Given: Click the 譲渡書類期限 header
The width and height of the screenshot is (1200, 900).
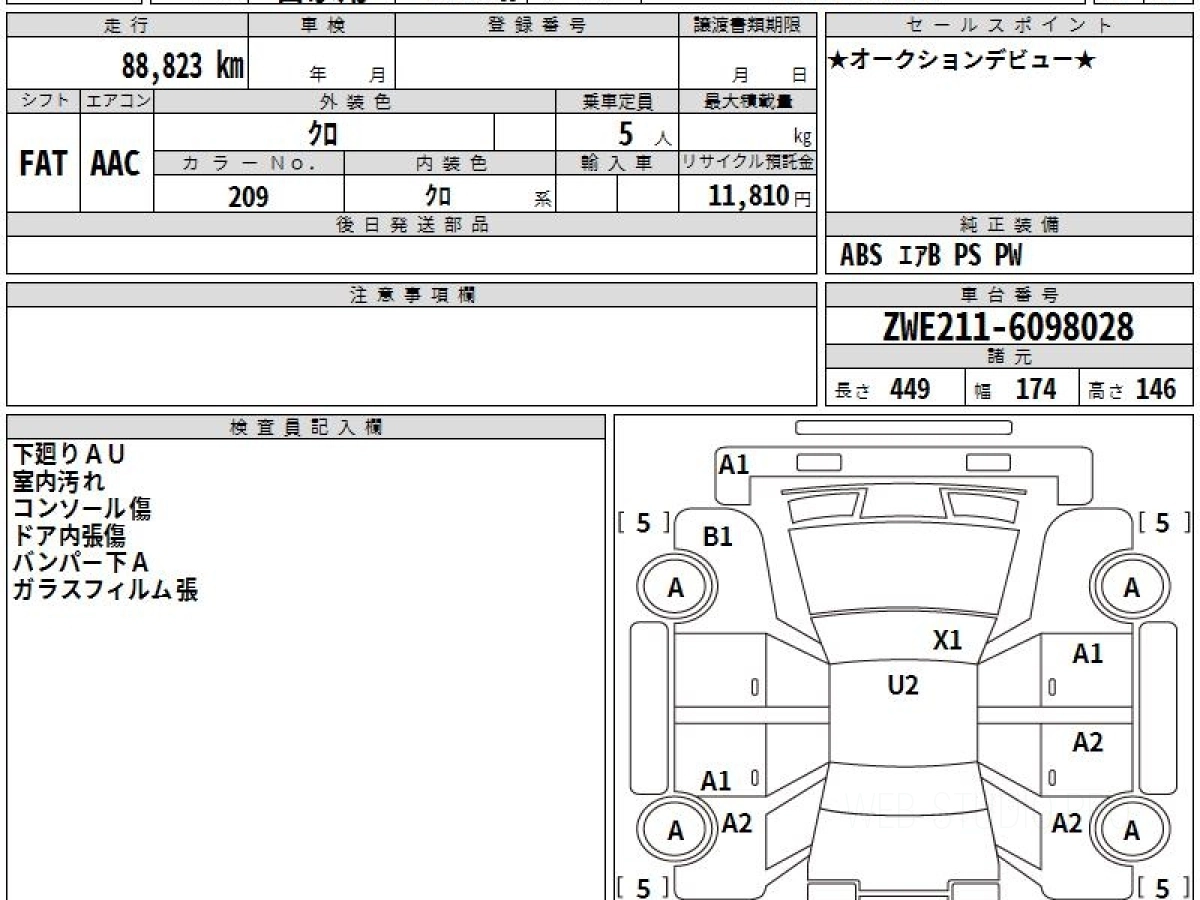Looking at the screenshot, I should pyautogui.click(x=747, y=26).
